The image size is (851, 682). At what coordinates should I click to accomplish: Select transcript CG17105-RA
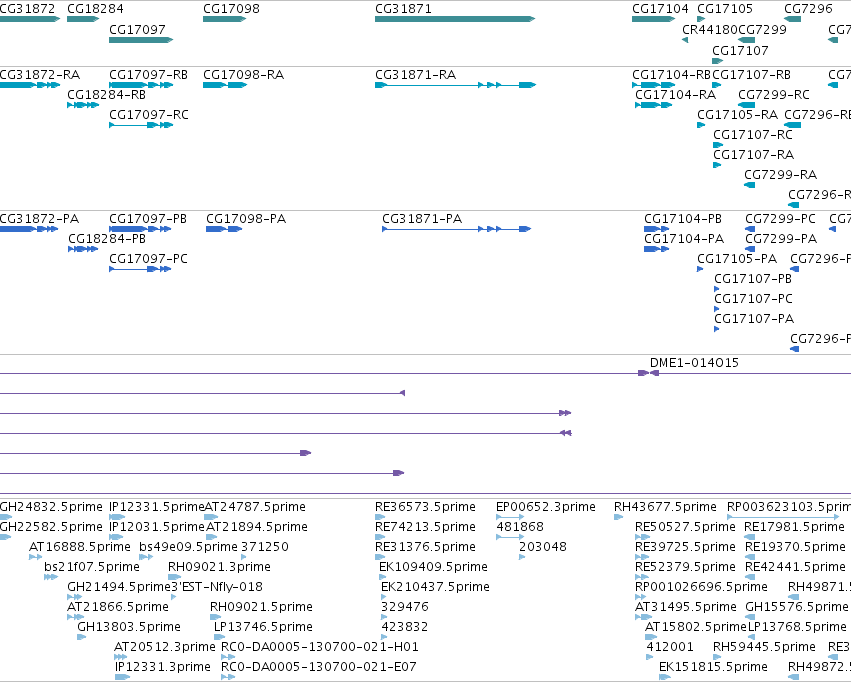click(701, 125)
